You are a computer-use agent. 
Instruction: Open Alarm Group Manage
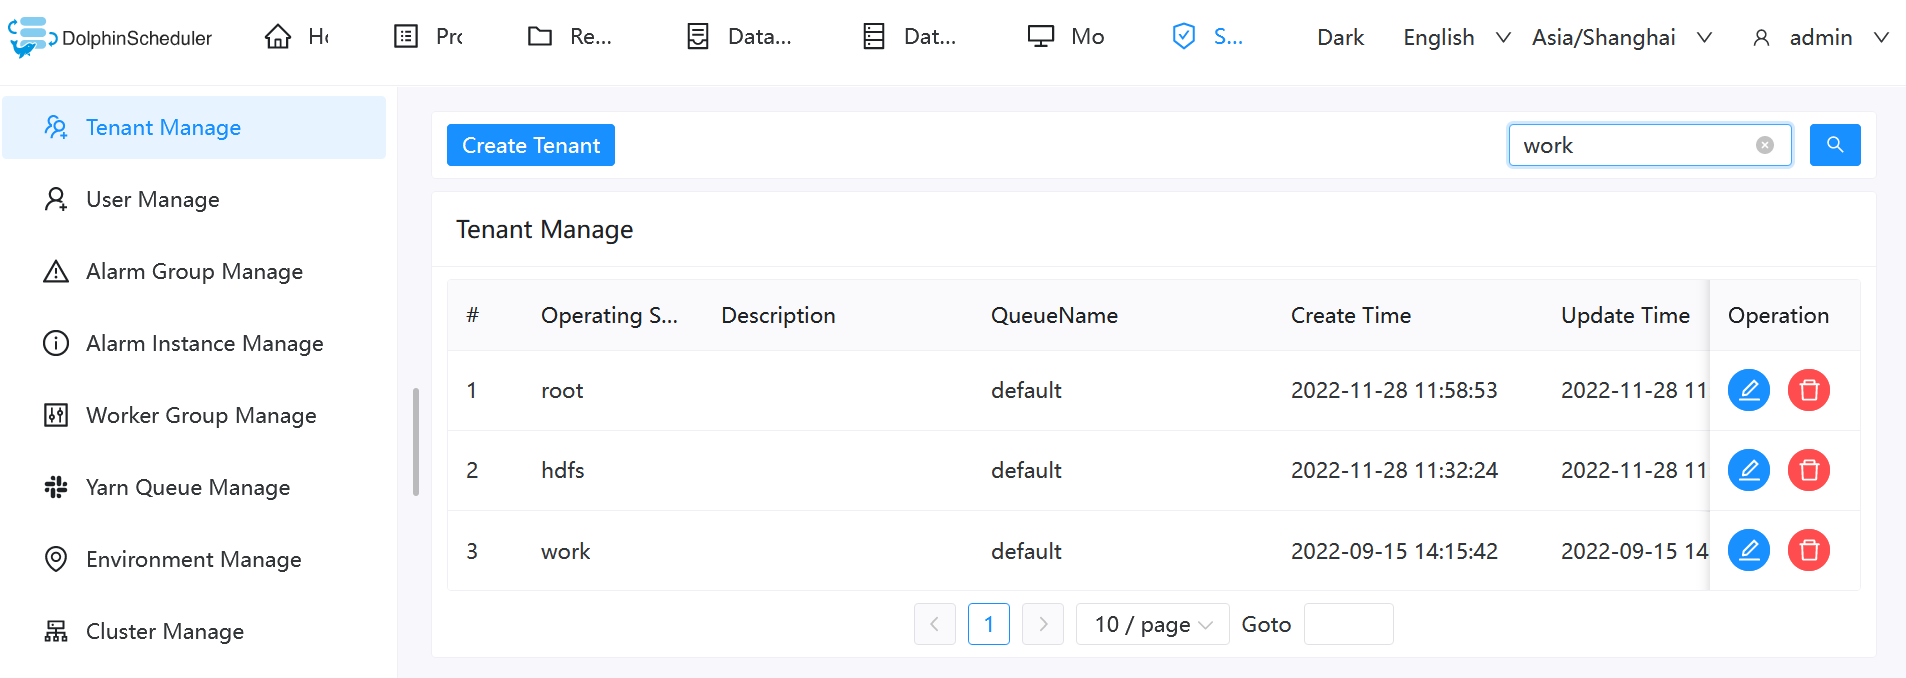(194, 271)
